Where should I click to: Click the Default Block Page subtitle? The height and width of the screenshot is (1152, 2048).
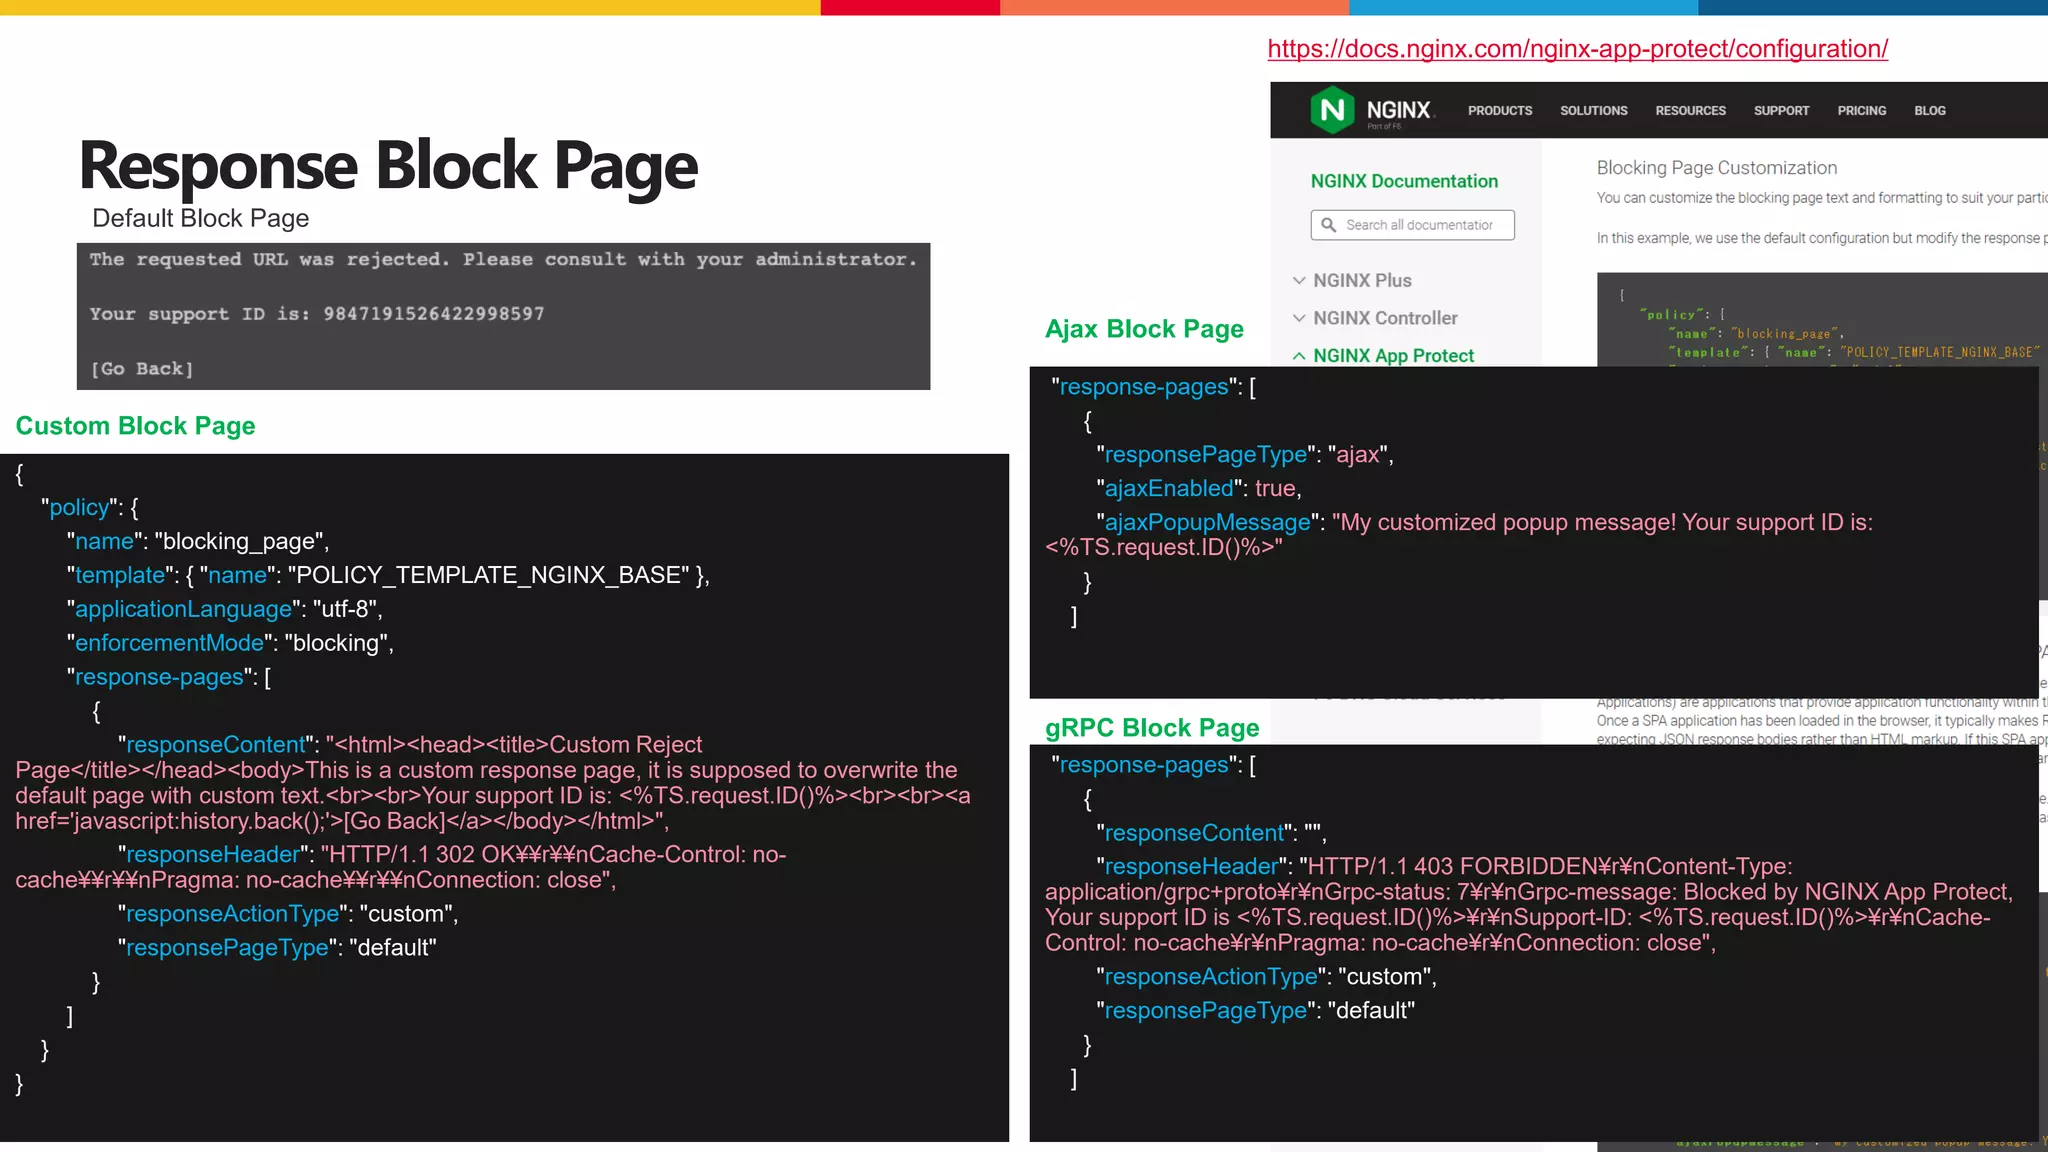(200, 218)
